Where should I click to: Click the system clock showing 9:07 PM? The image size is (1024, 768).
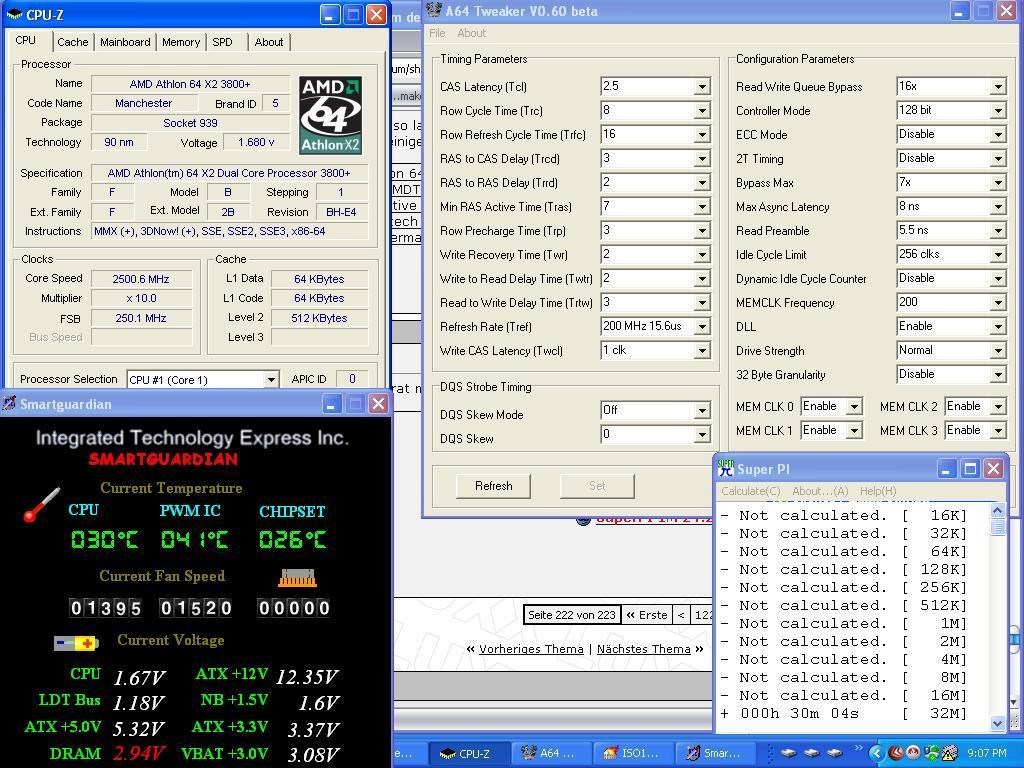(986, 753)
